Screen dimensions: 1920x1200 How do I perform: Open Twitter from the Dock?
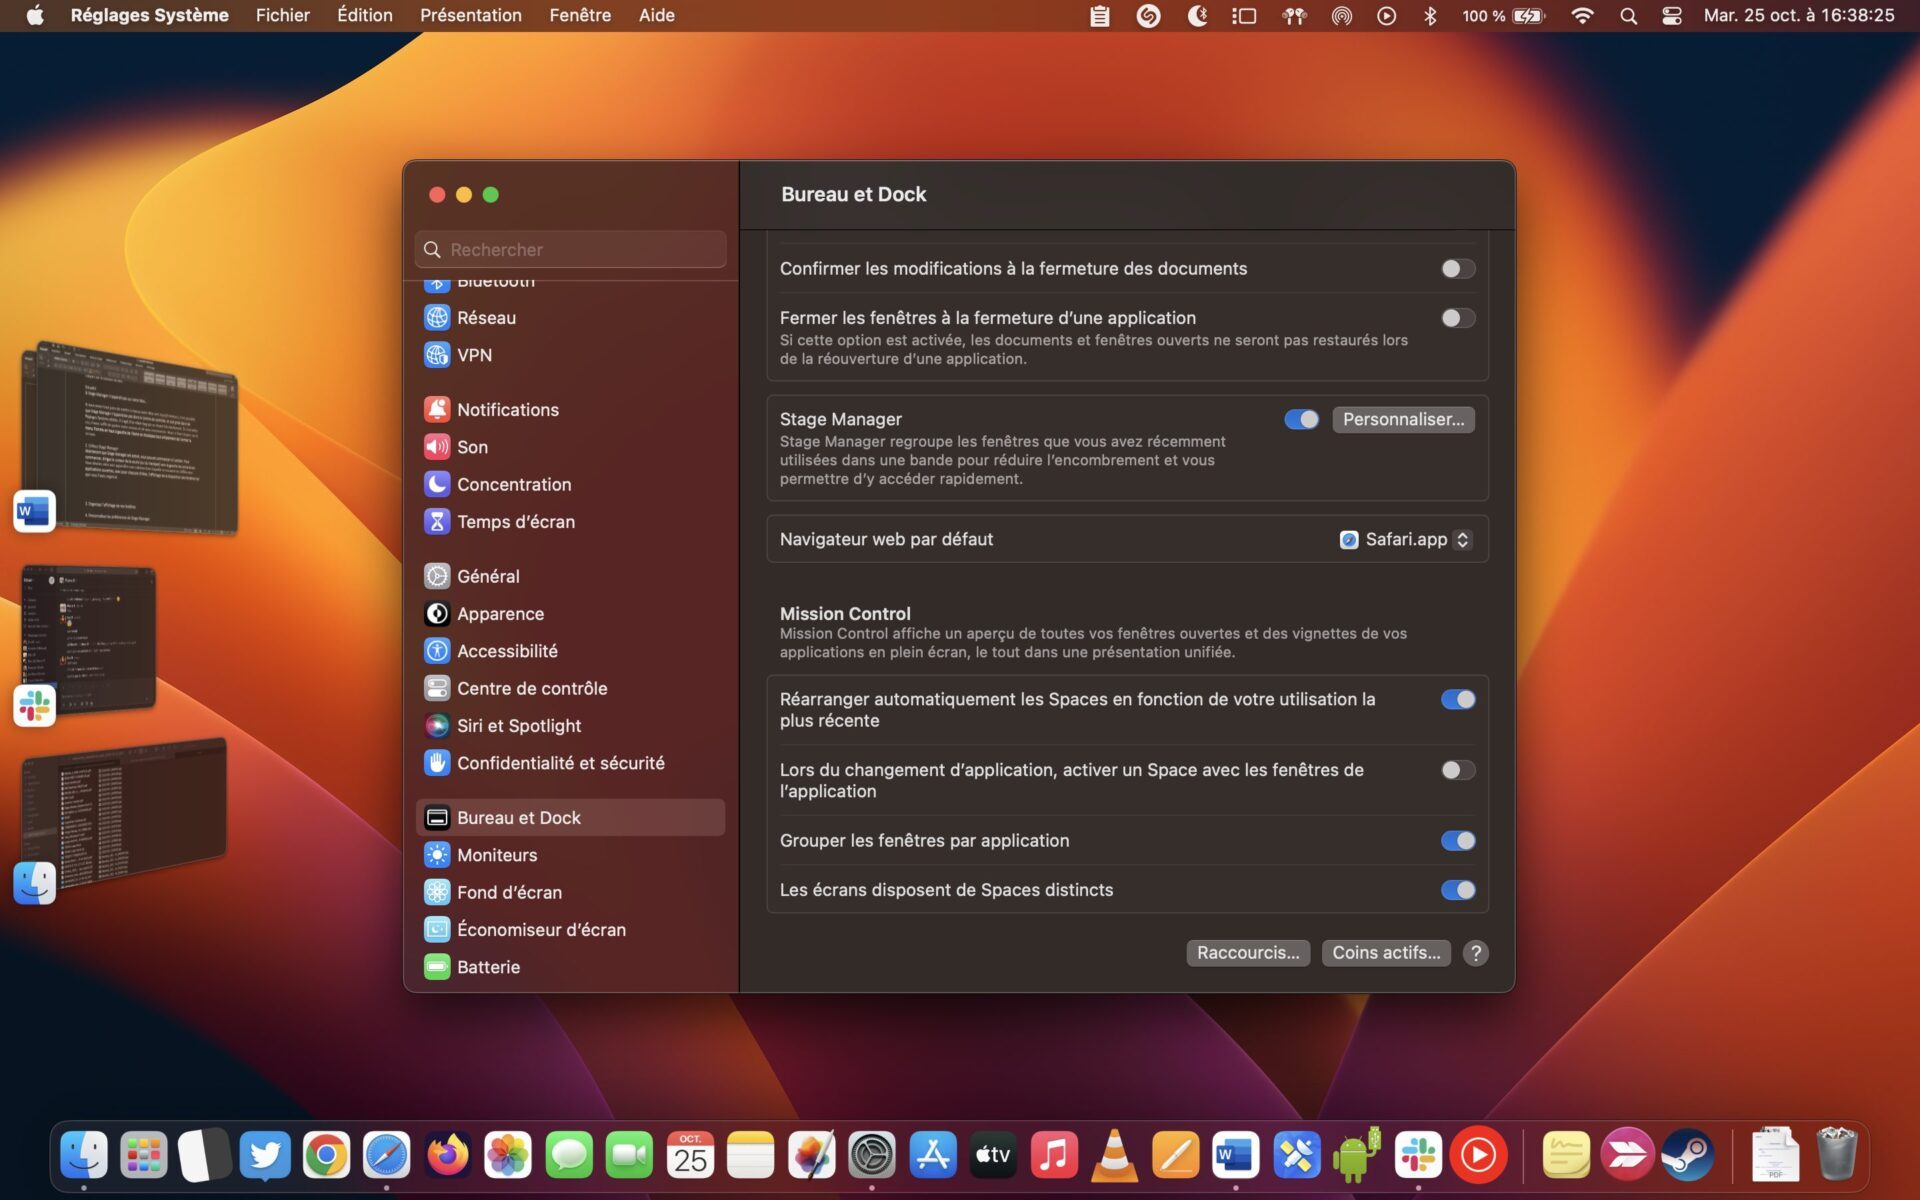point(265,1156)
